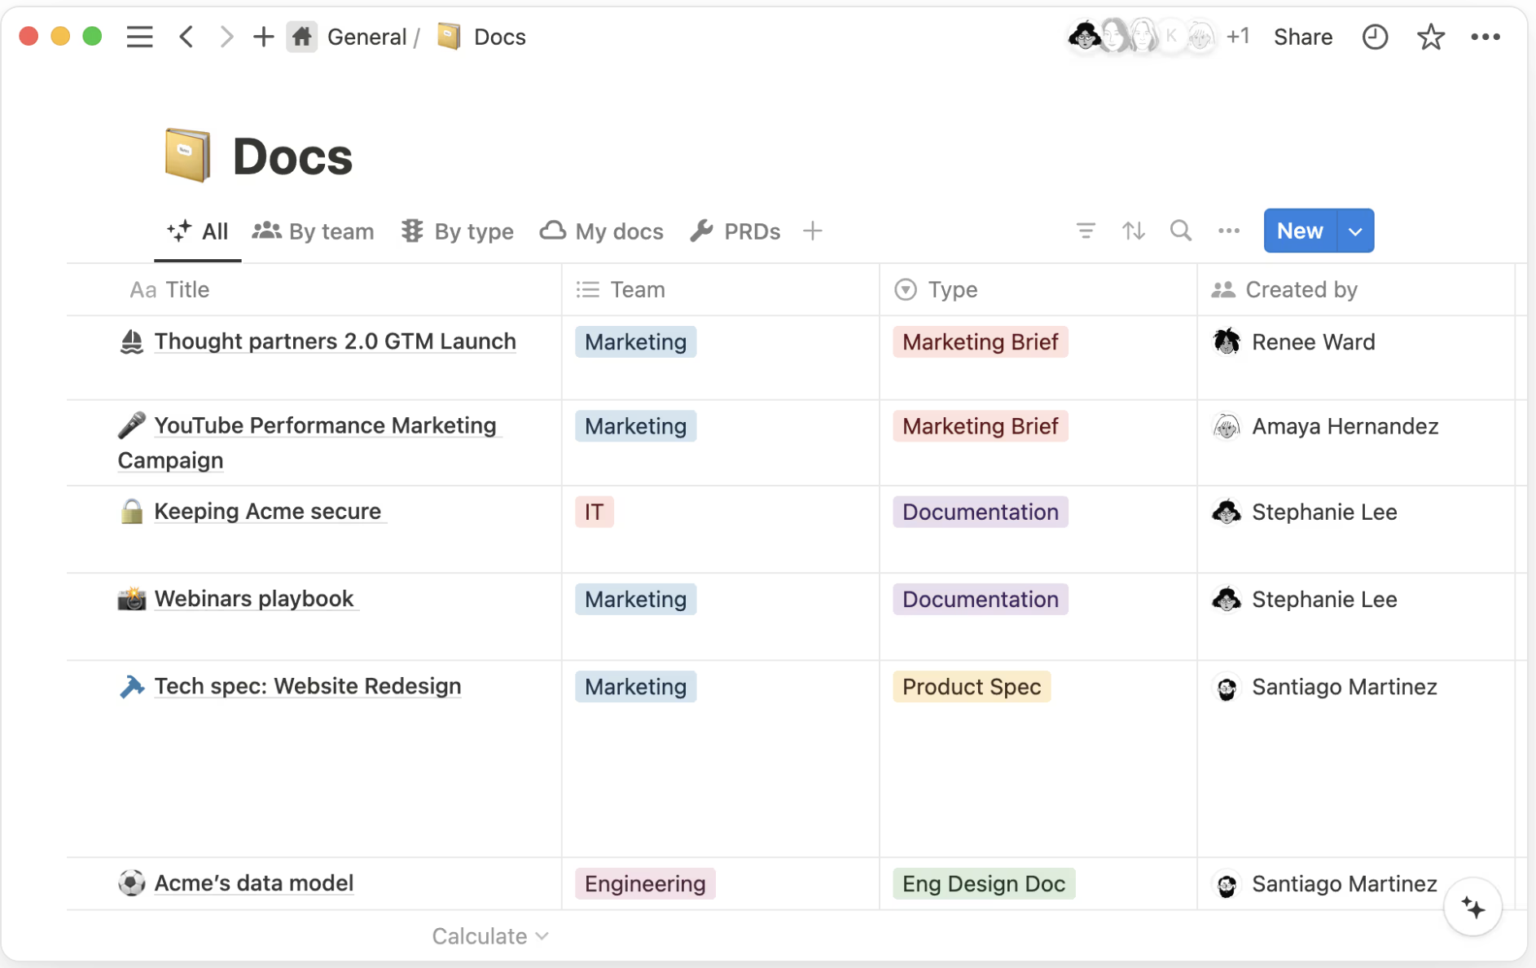Image resolution: width=1536 pixels, height=968 pixels.
Task: Click the Share button
Action: pos(1302,36)
